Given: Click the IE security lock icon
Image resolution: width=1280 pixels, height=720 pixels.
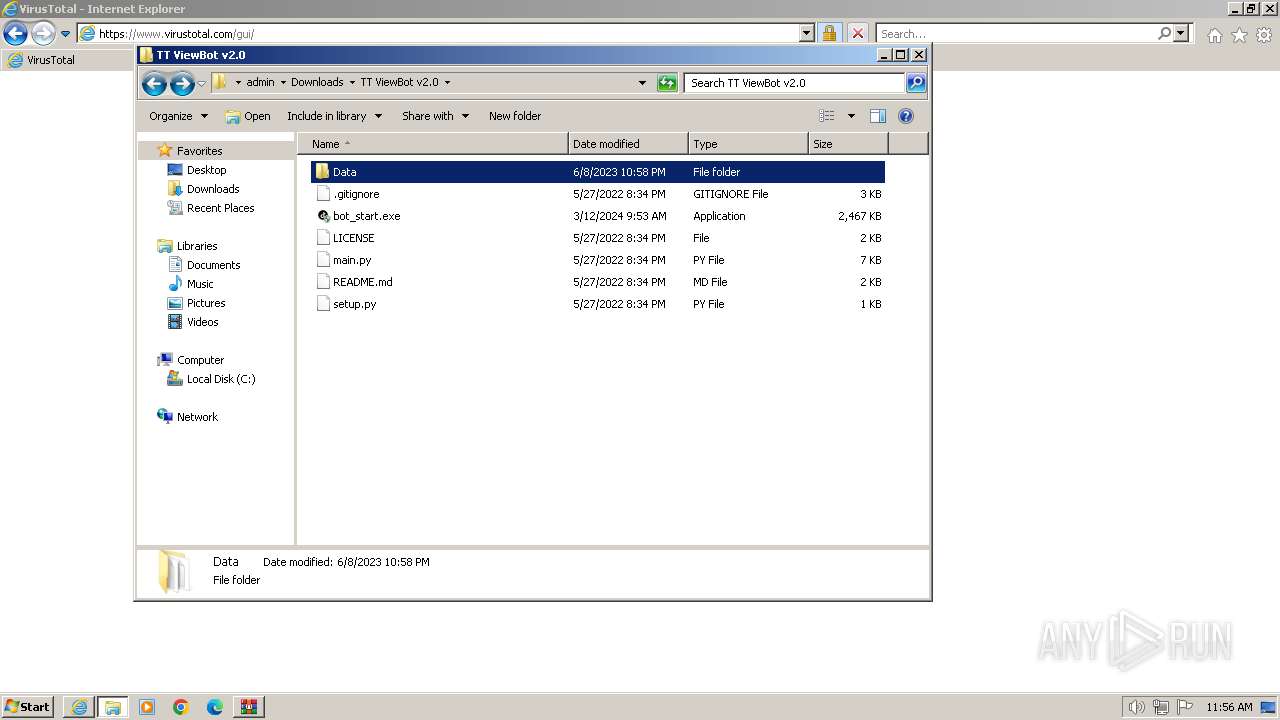Looking at the screenshot, I should pyautogui.click(x=829, y=33).
